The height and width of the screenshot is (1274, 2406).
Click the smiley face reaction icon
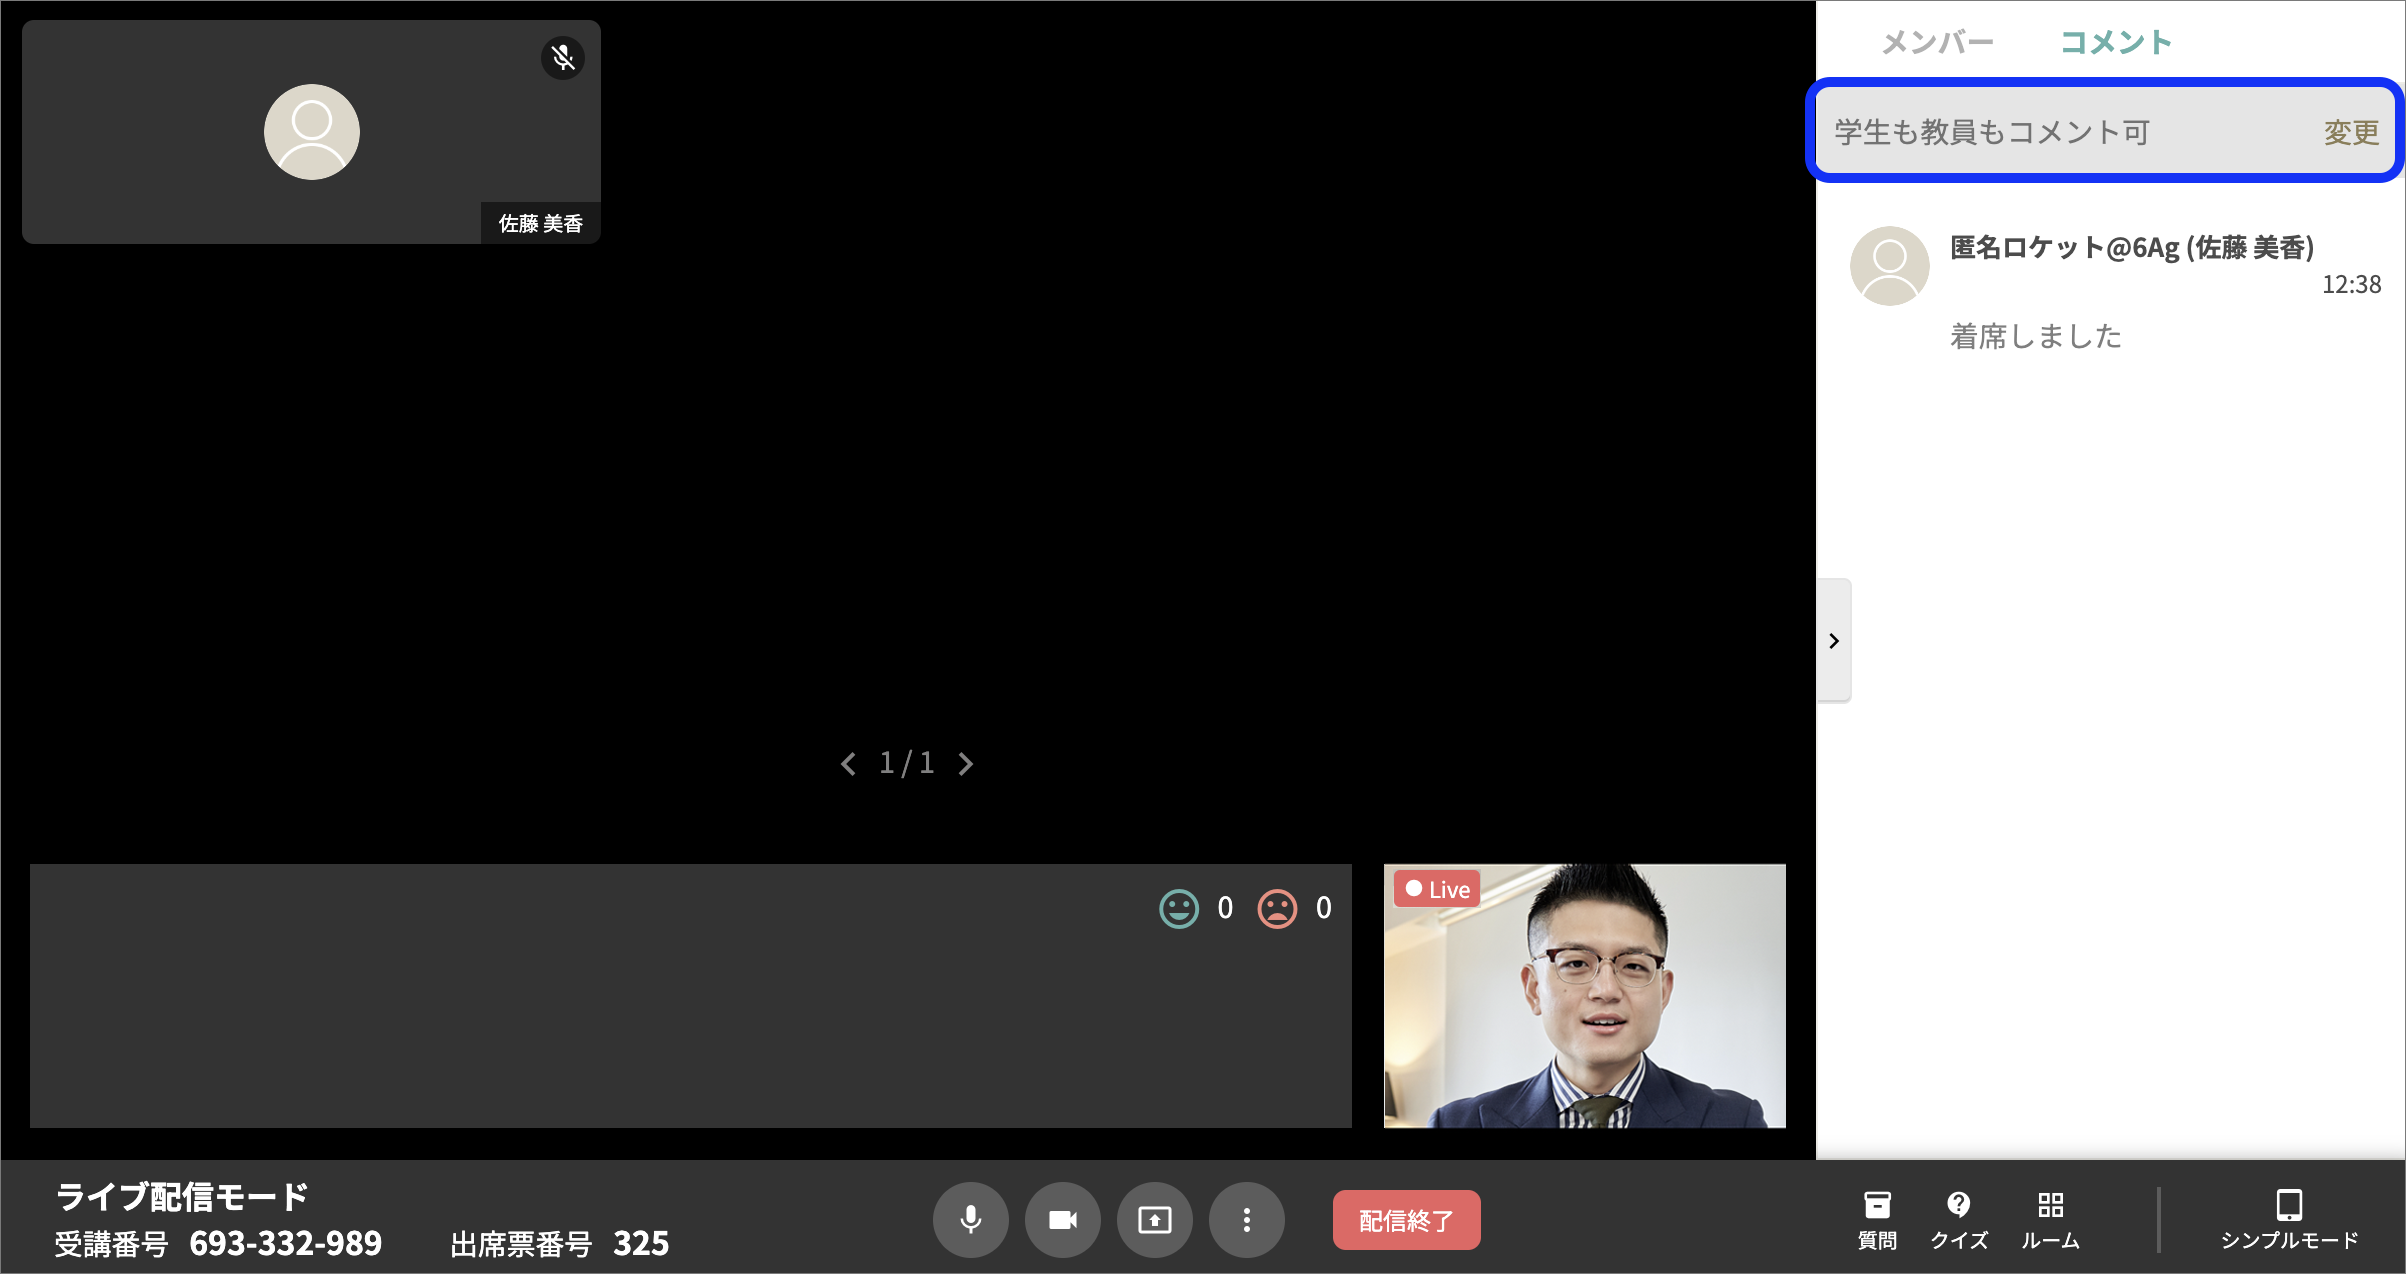click(x=1179, y=908)
